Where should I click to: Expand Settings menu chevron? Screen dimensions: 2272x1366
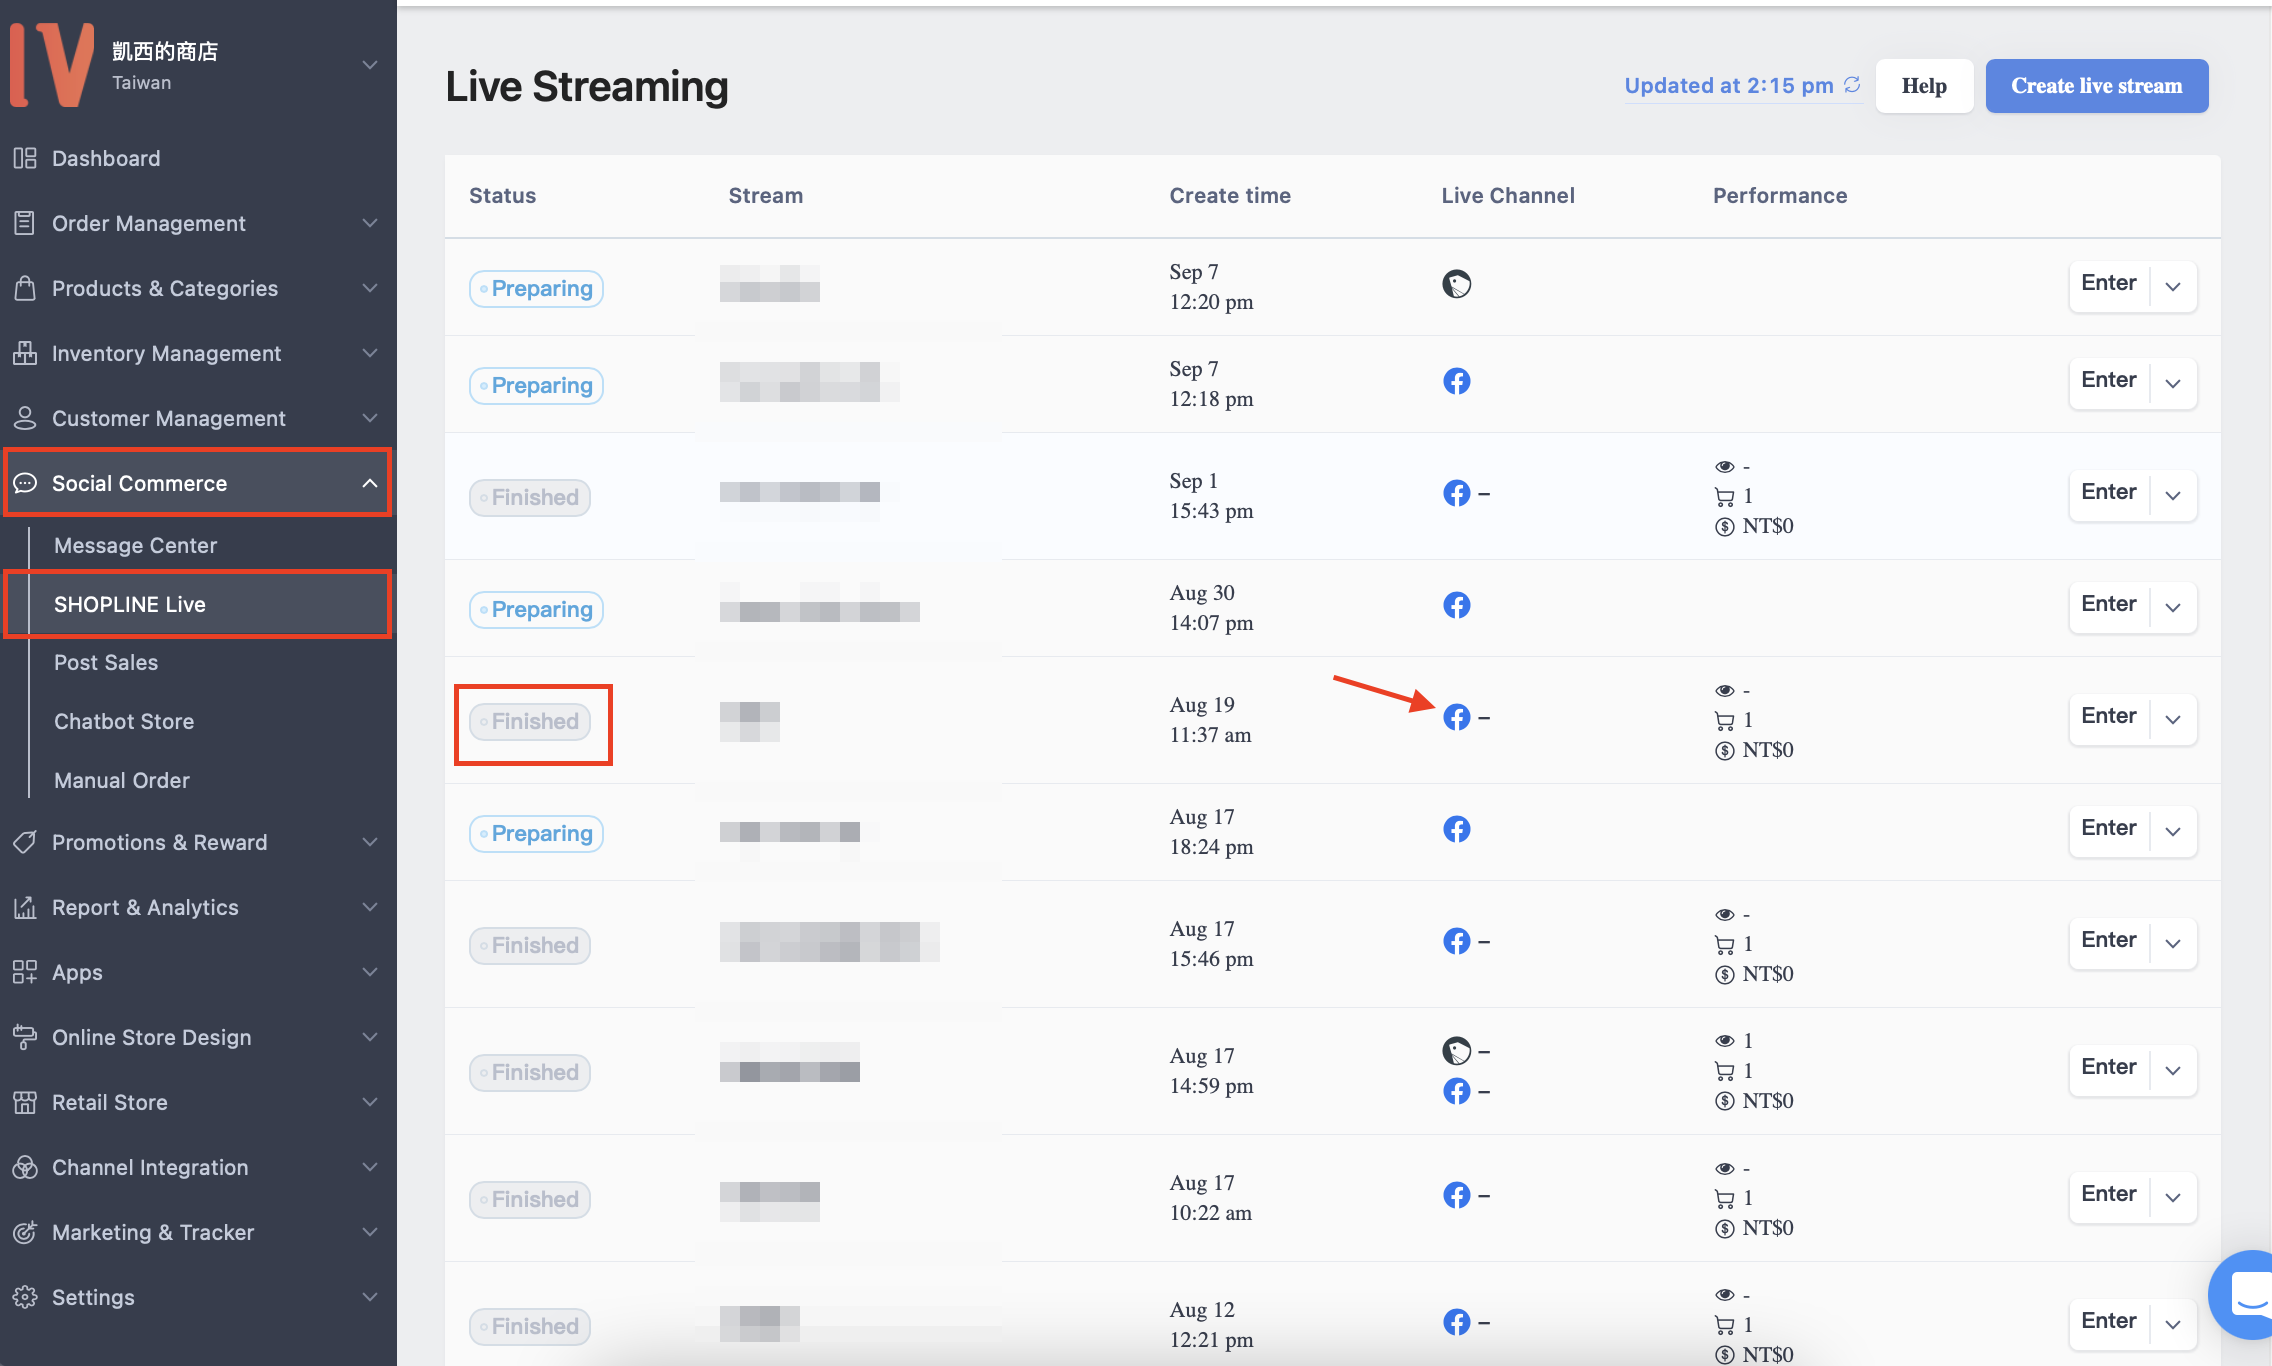click(370, 1297)
